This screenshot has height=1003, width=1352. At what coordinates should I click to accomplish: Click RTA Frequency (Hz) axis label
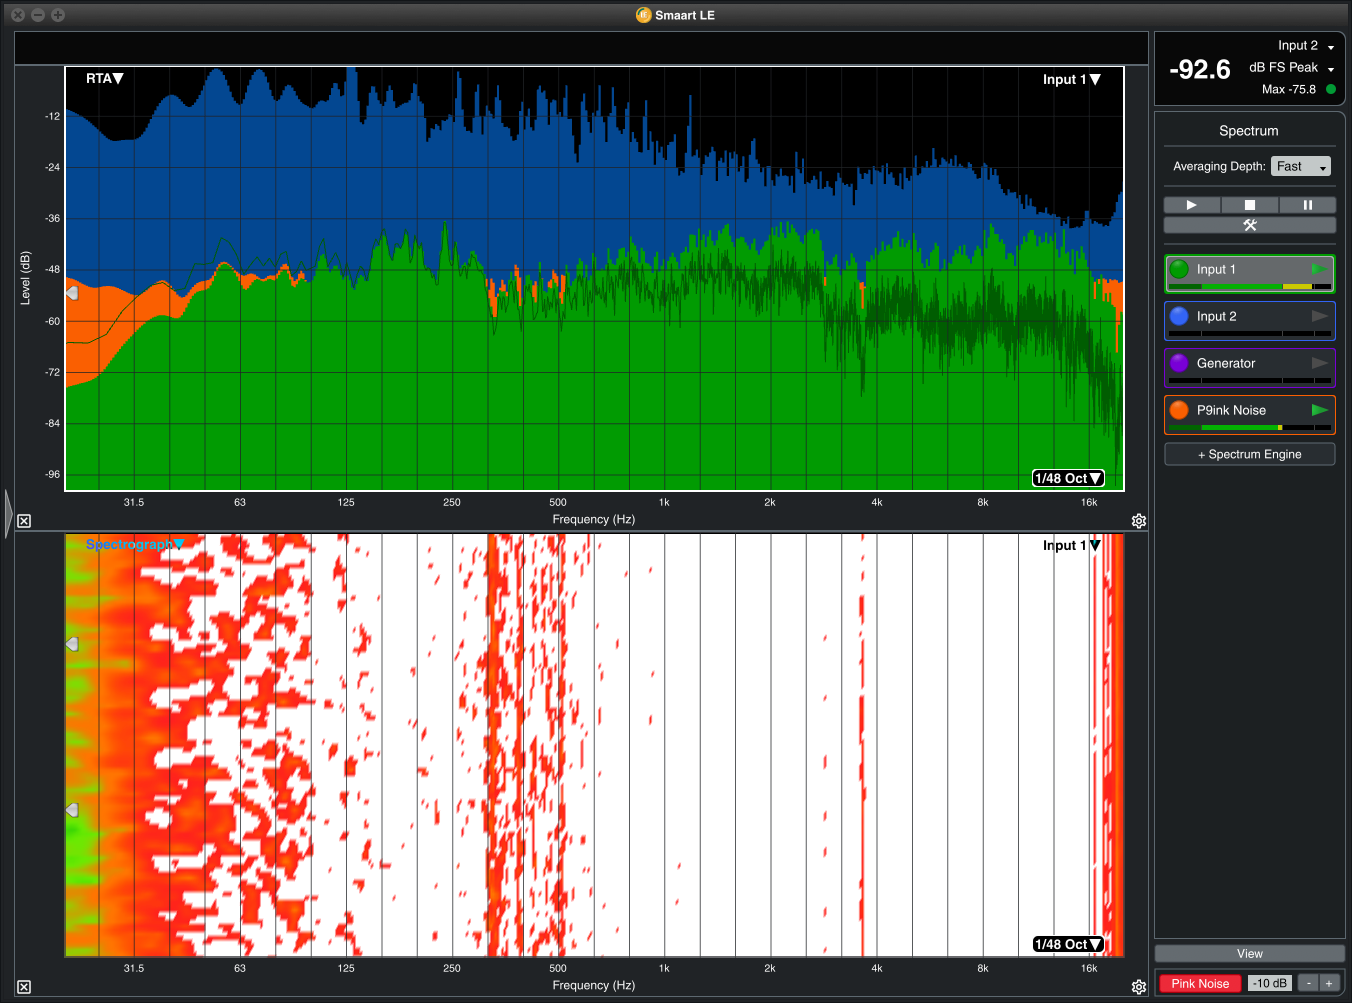593,519
